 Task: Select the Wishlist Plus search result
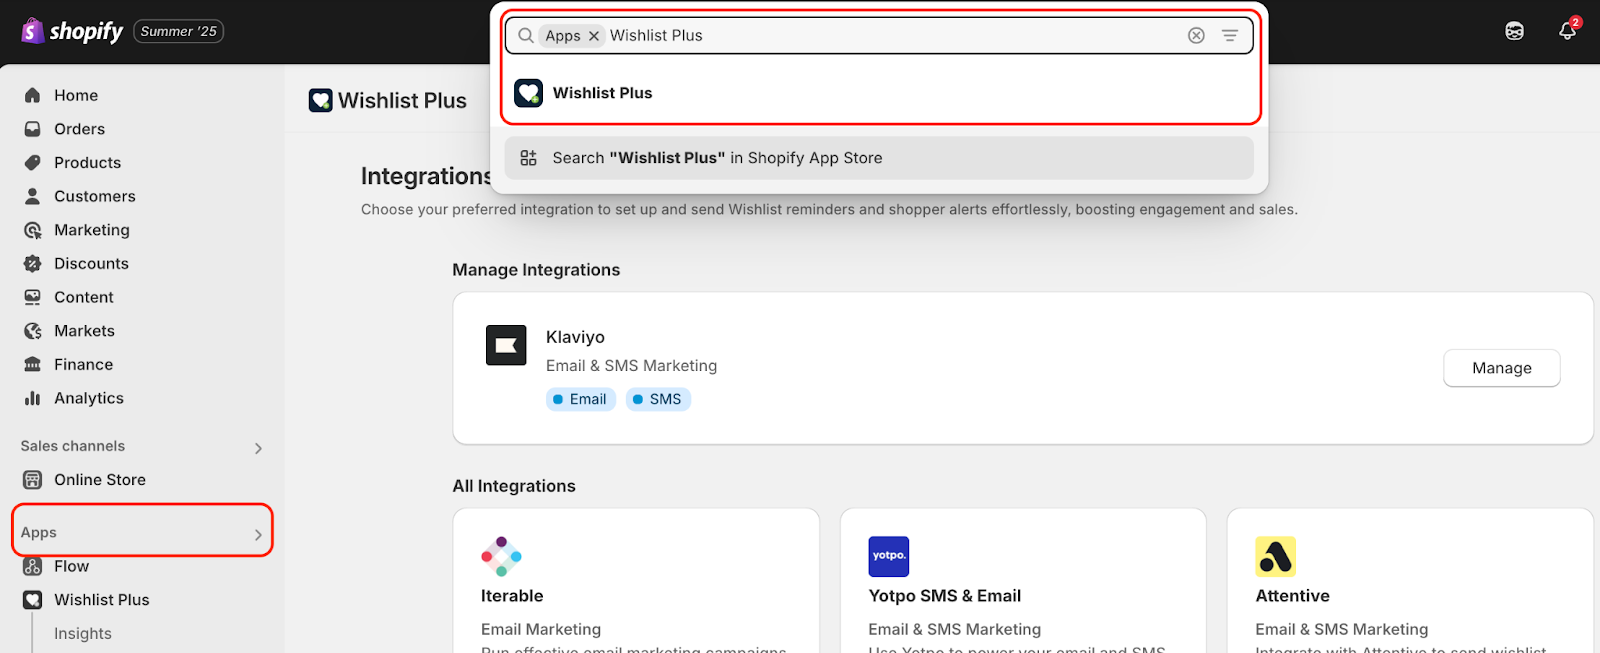click(x=880, y=93)
